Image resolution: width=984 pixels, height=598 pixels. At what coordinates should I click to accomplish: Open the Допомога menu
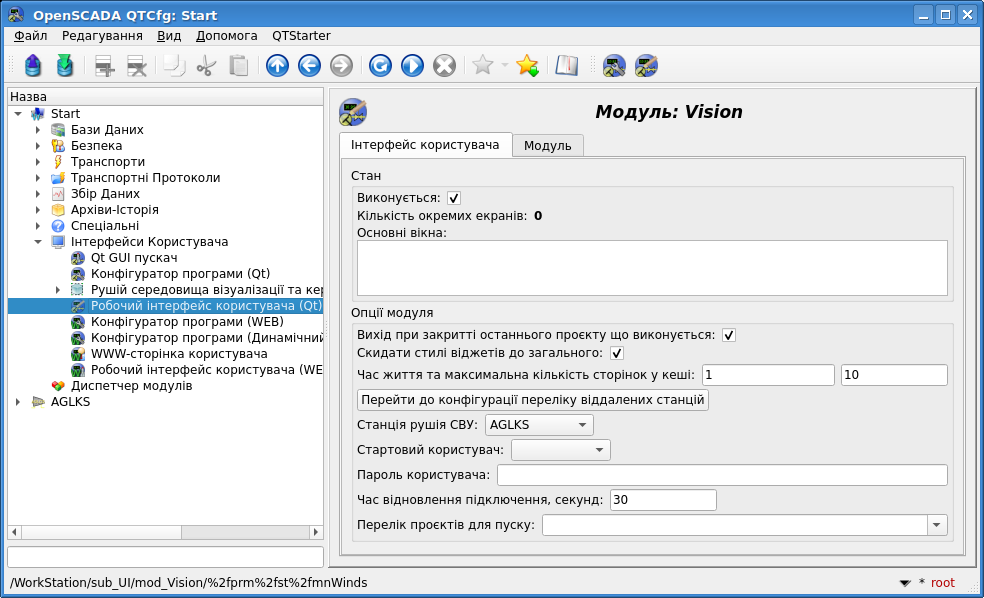pyautogui.click(x=226, y=35)
